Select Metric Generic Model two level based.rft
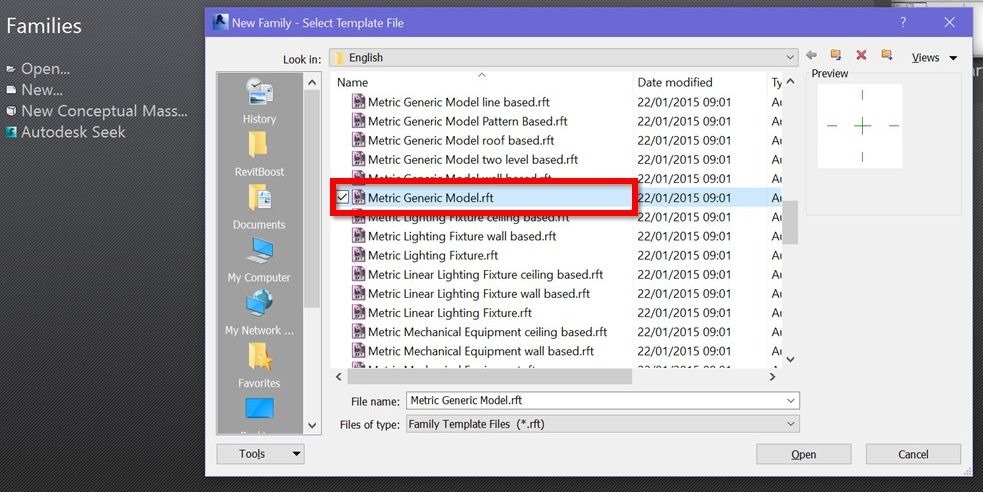Screen dimensions: 983x492 (473, 159)
